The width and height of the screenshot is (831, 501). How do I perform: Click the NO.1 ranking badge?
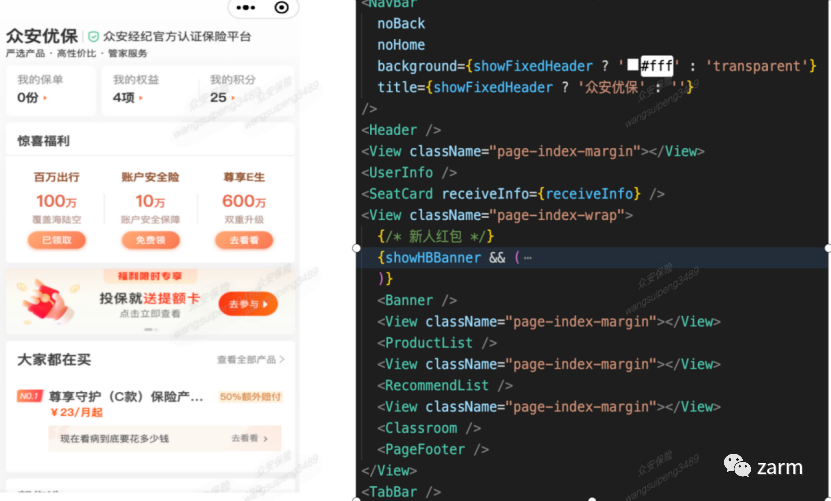pos(30,396)
